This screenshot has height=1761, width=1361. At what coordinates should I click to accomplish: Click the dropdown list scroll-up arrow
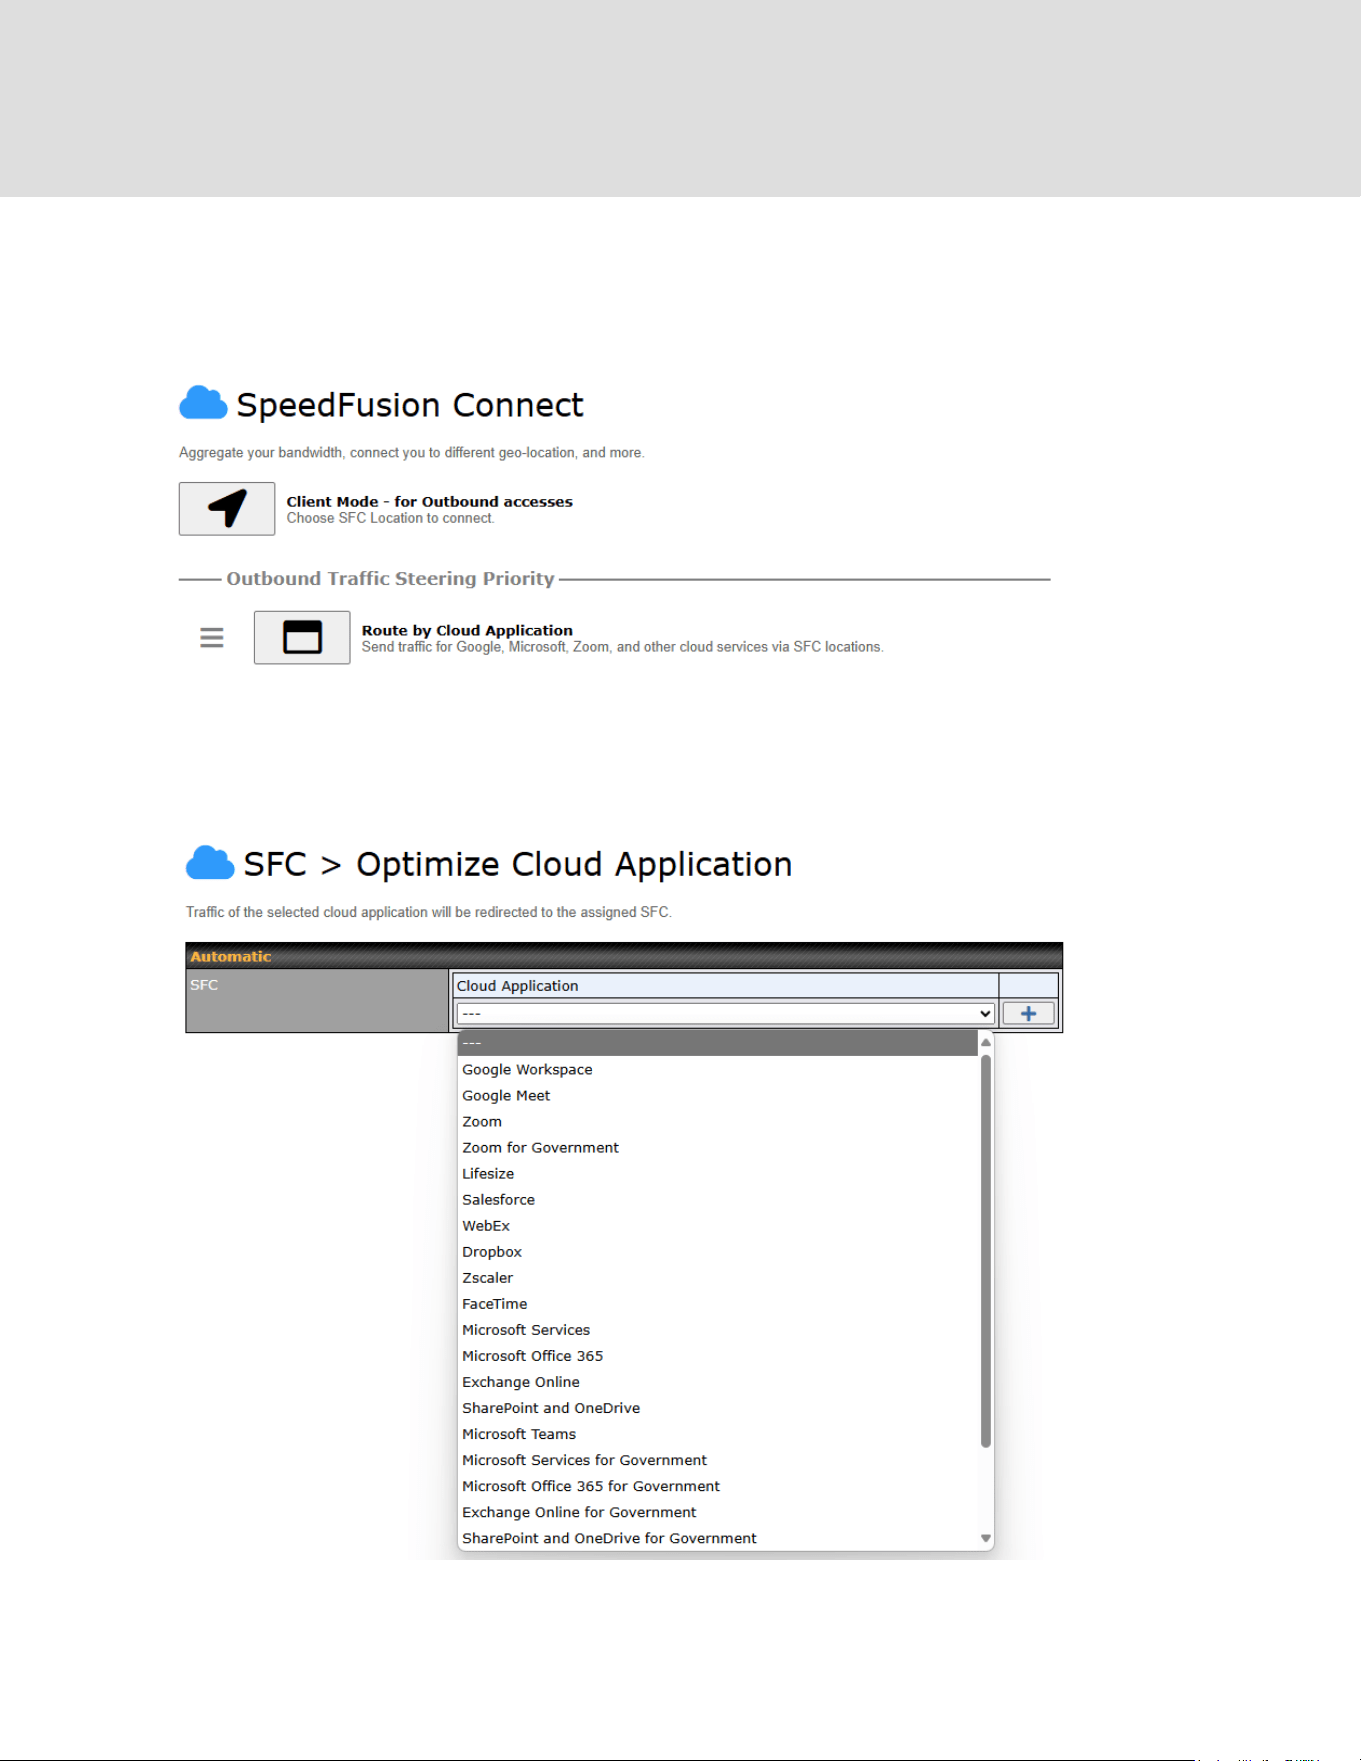[986, 1042]
